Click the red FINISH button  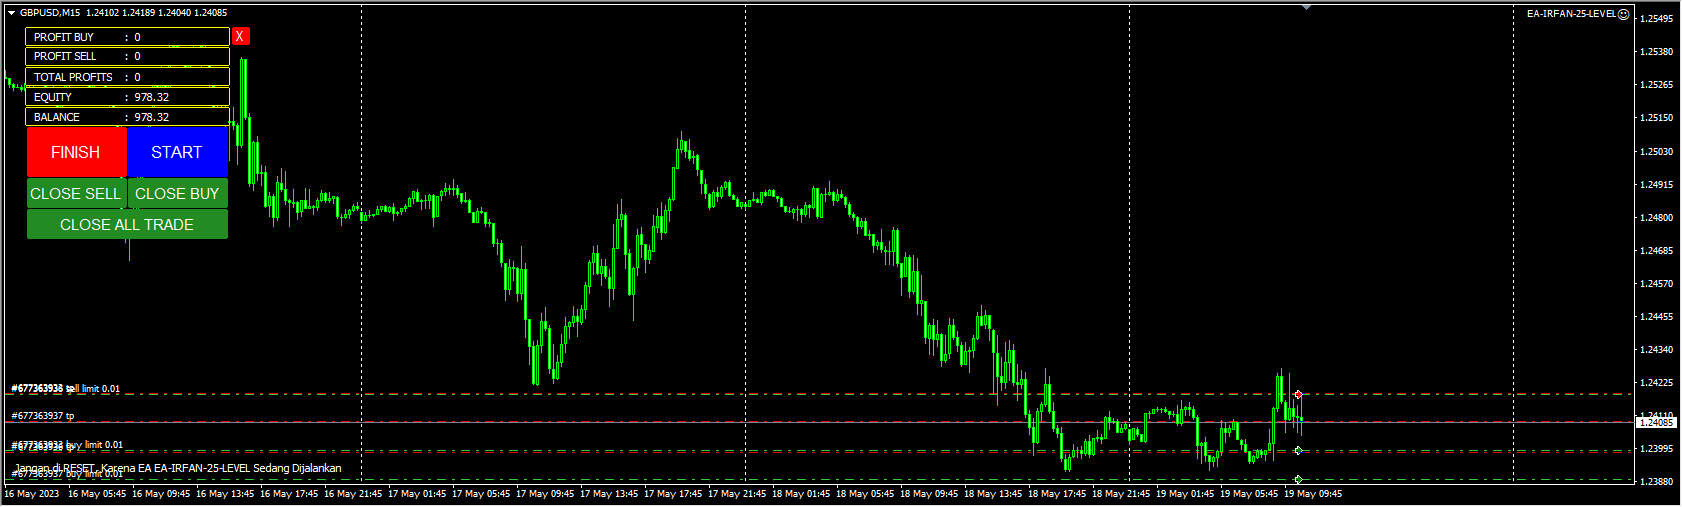point(77,152)
